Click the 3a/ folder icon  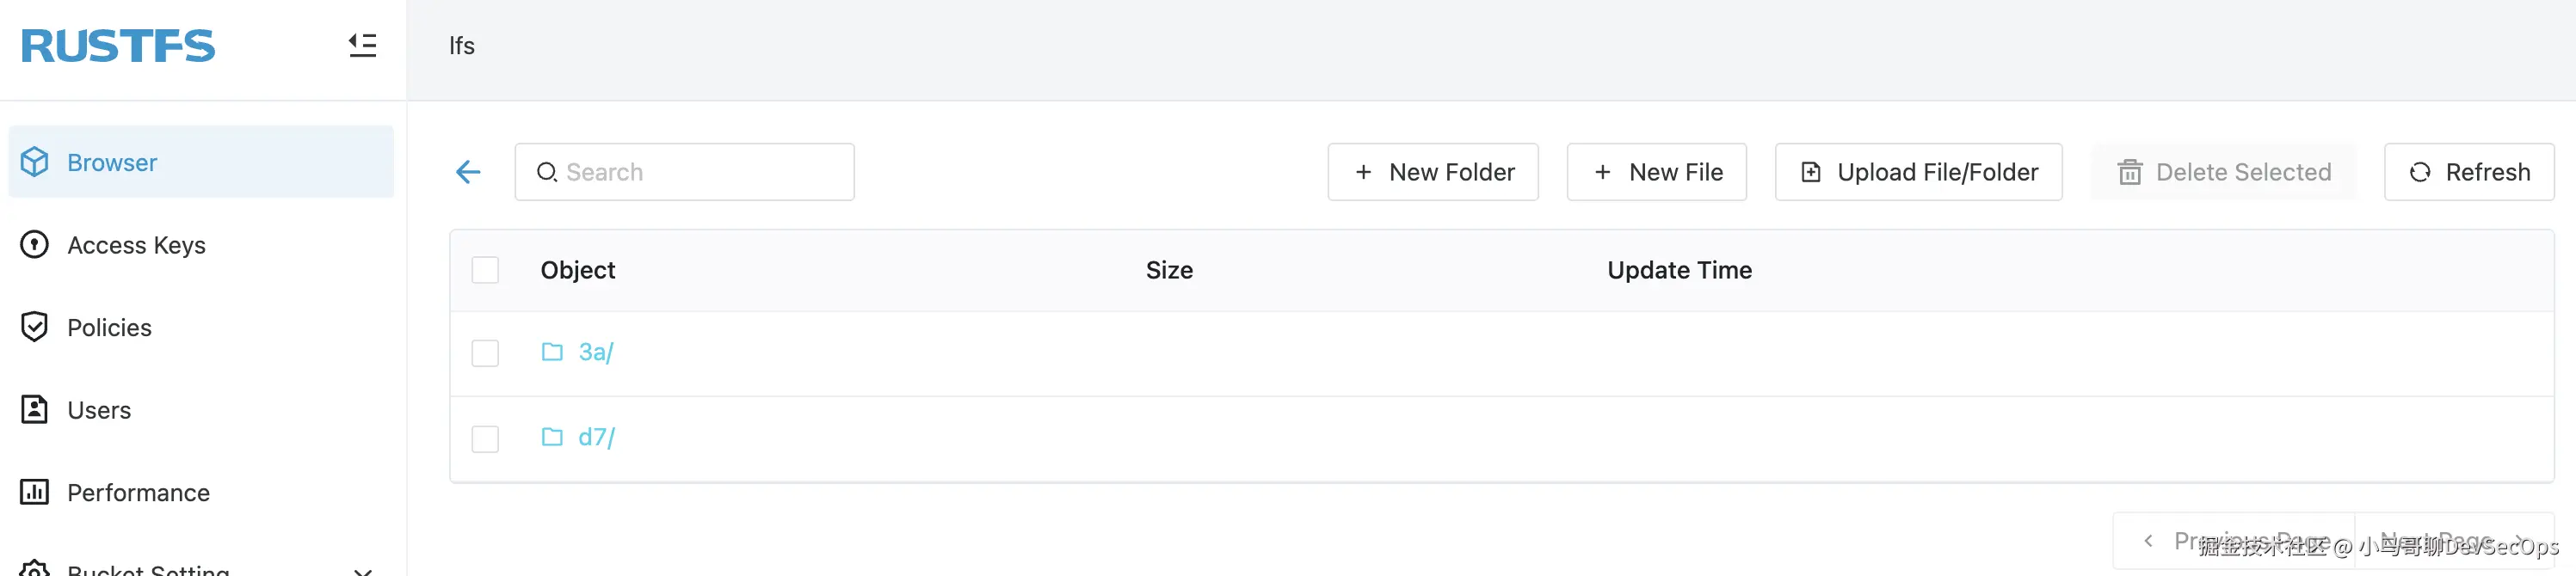(x=552, y=352)
